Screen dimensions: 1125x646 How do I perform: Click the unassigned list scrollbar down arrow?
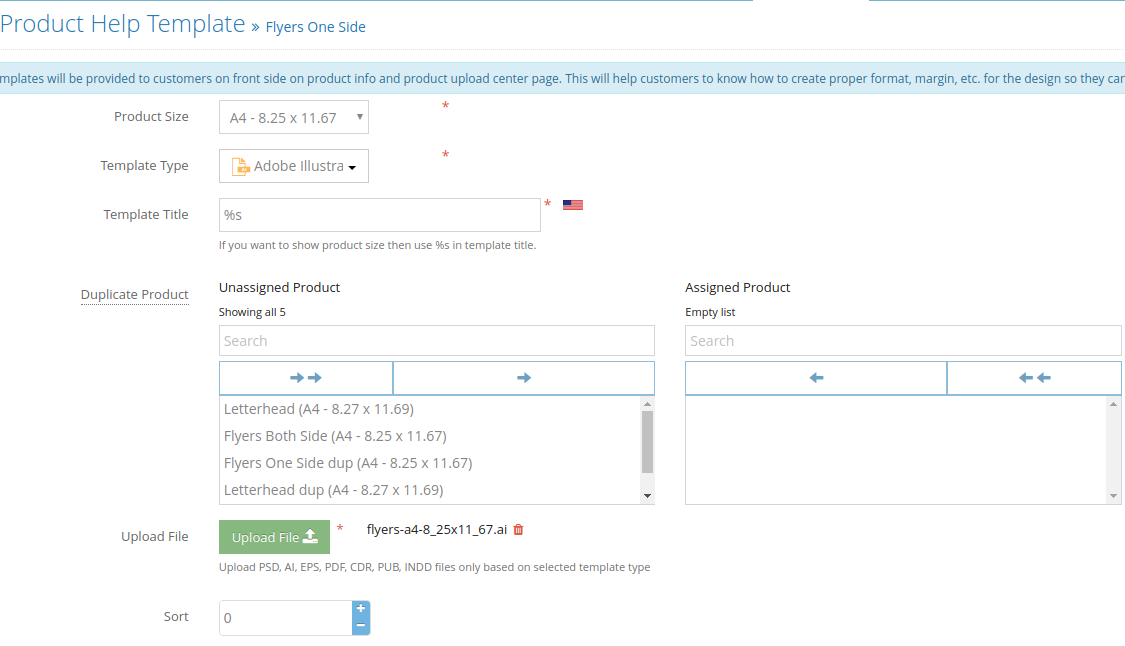pyautogui.click(x=647, y=496)
